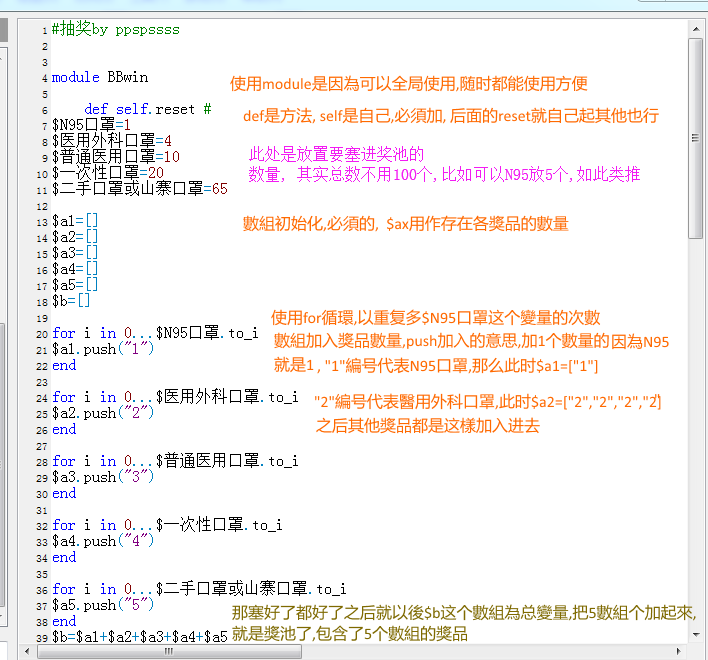Click 'end' on line 34

(x=64, y=558)
